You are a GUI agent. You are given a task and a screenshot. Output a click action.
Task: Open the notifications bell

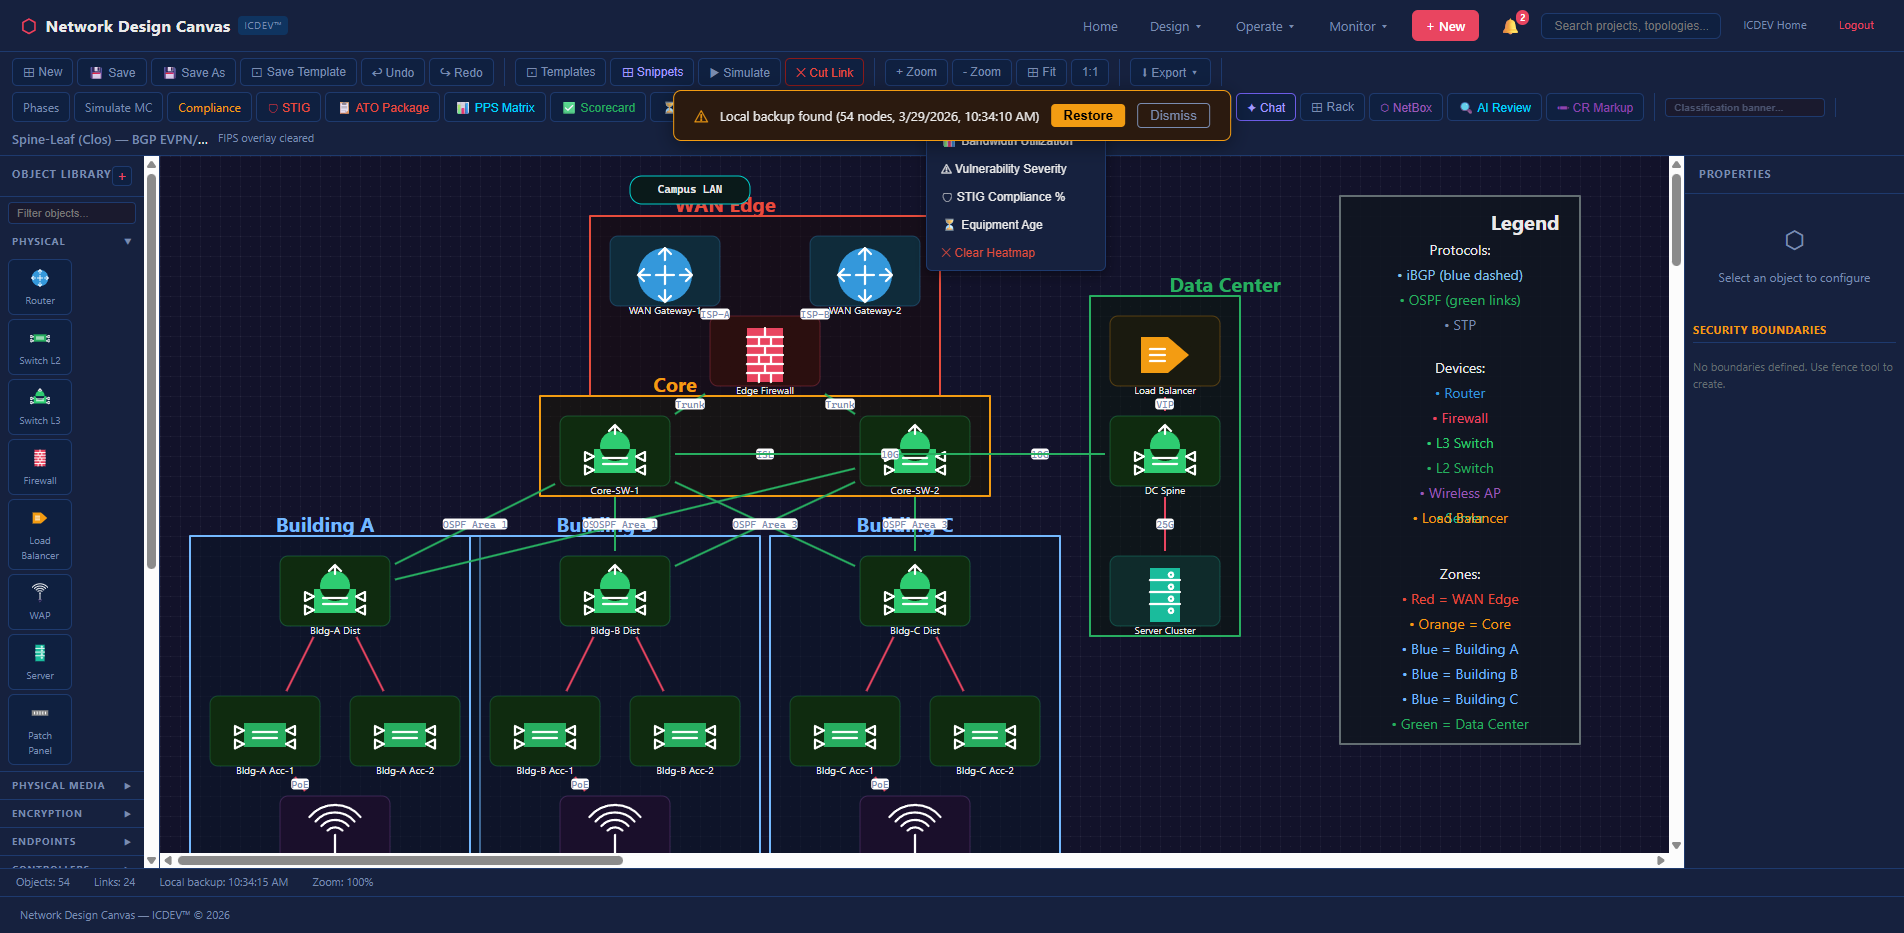pyautogui.click(x=1510, y=27)
